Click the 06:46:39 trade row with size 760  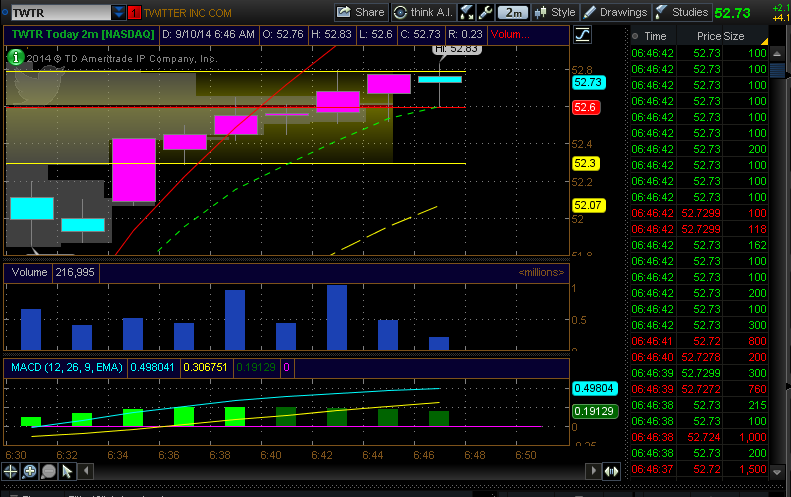pos(699,389)
